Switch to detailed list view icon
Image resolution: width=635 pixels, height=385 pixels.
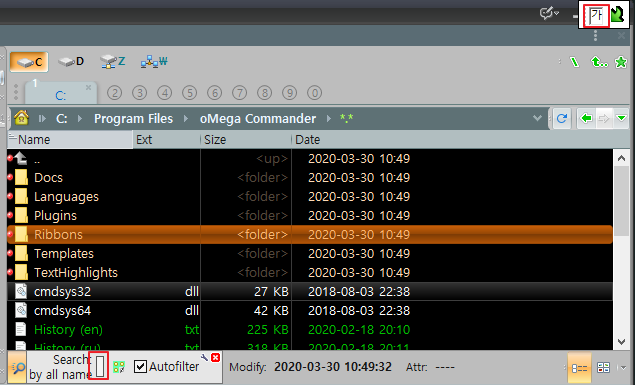pyautogui.click(x=579, y=368)
